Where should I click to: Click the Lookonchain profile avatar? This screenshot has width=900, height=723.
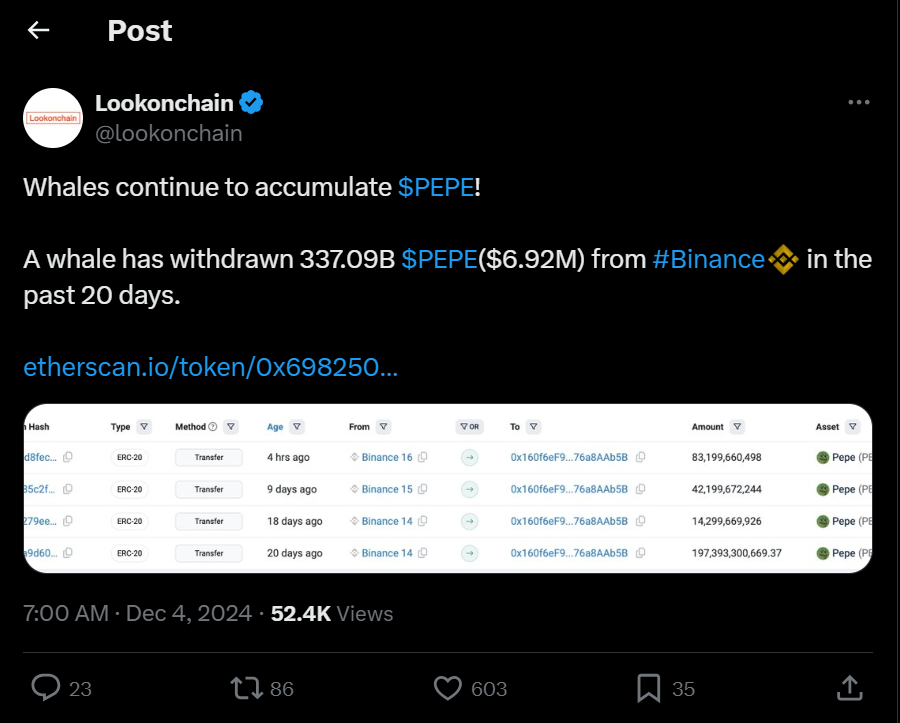(x=52, y=117)
